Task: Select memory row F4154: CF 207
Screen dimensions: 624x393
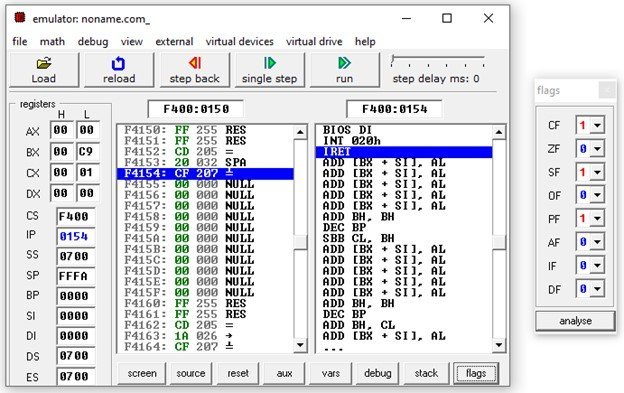Action: [205, 173]
